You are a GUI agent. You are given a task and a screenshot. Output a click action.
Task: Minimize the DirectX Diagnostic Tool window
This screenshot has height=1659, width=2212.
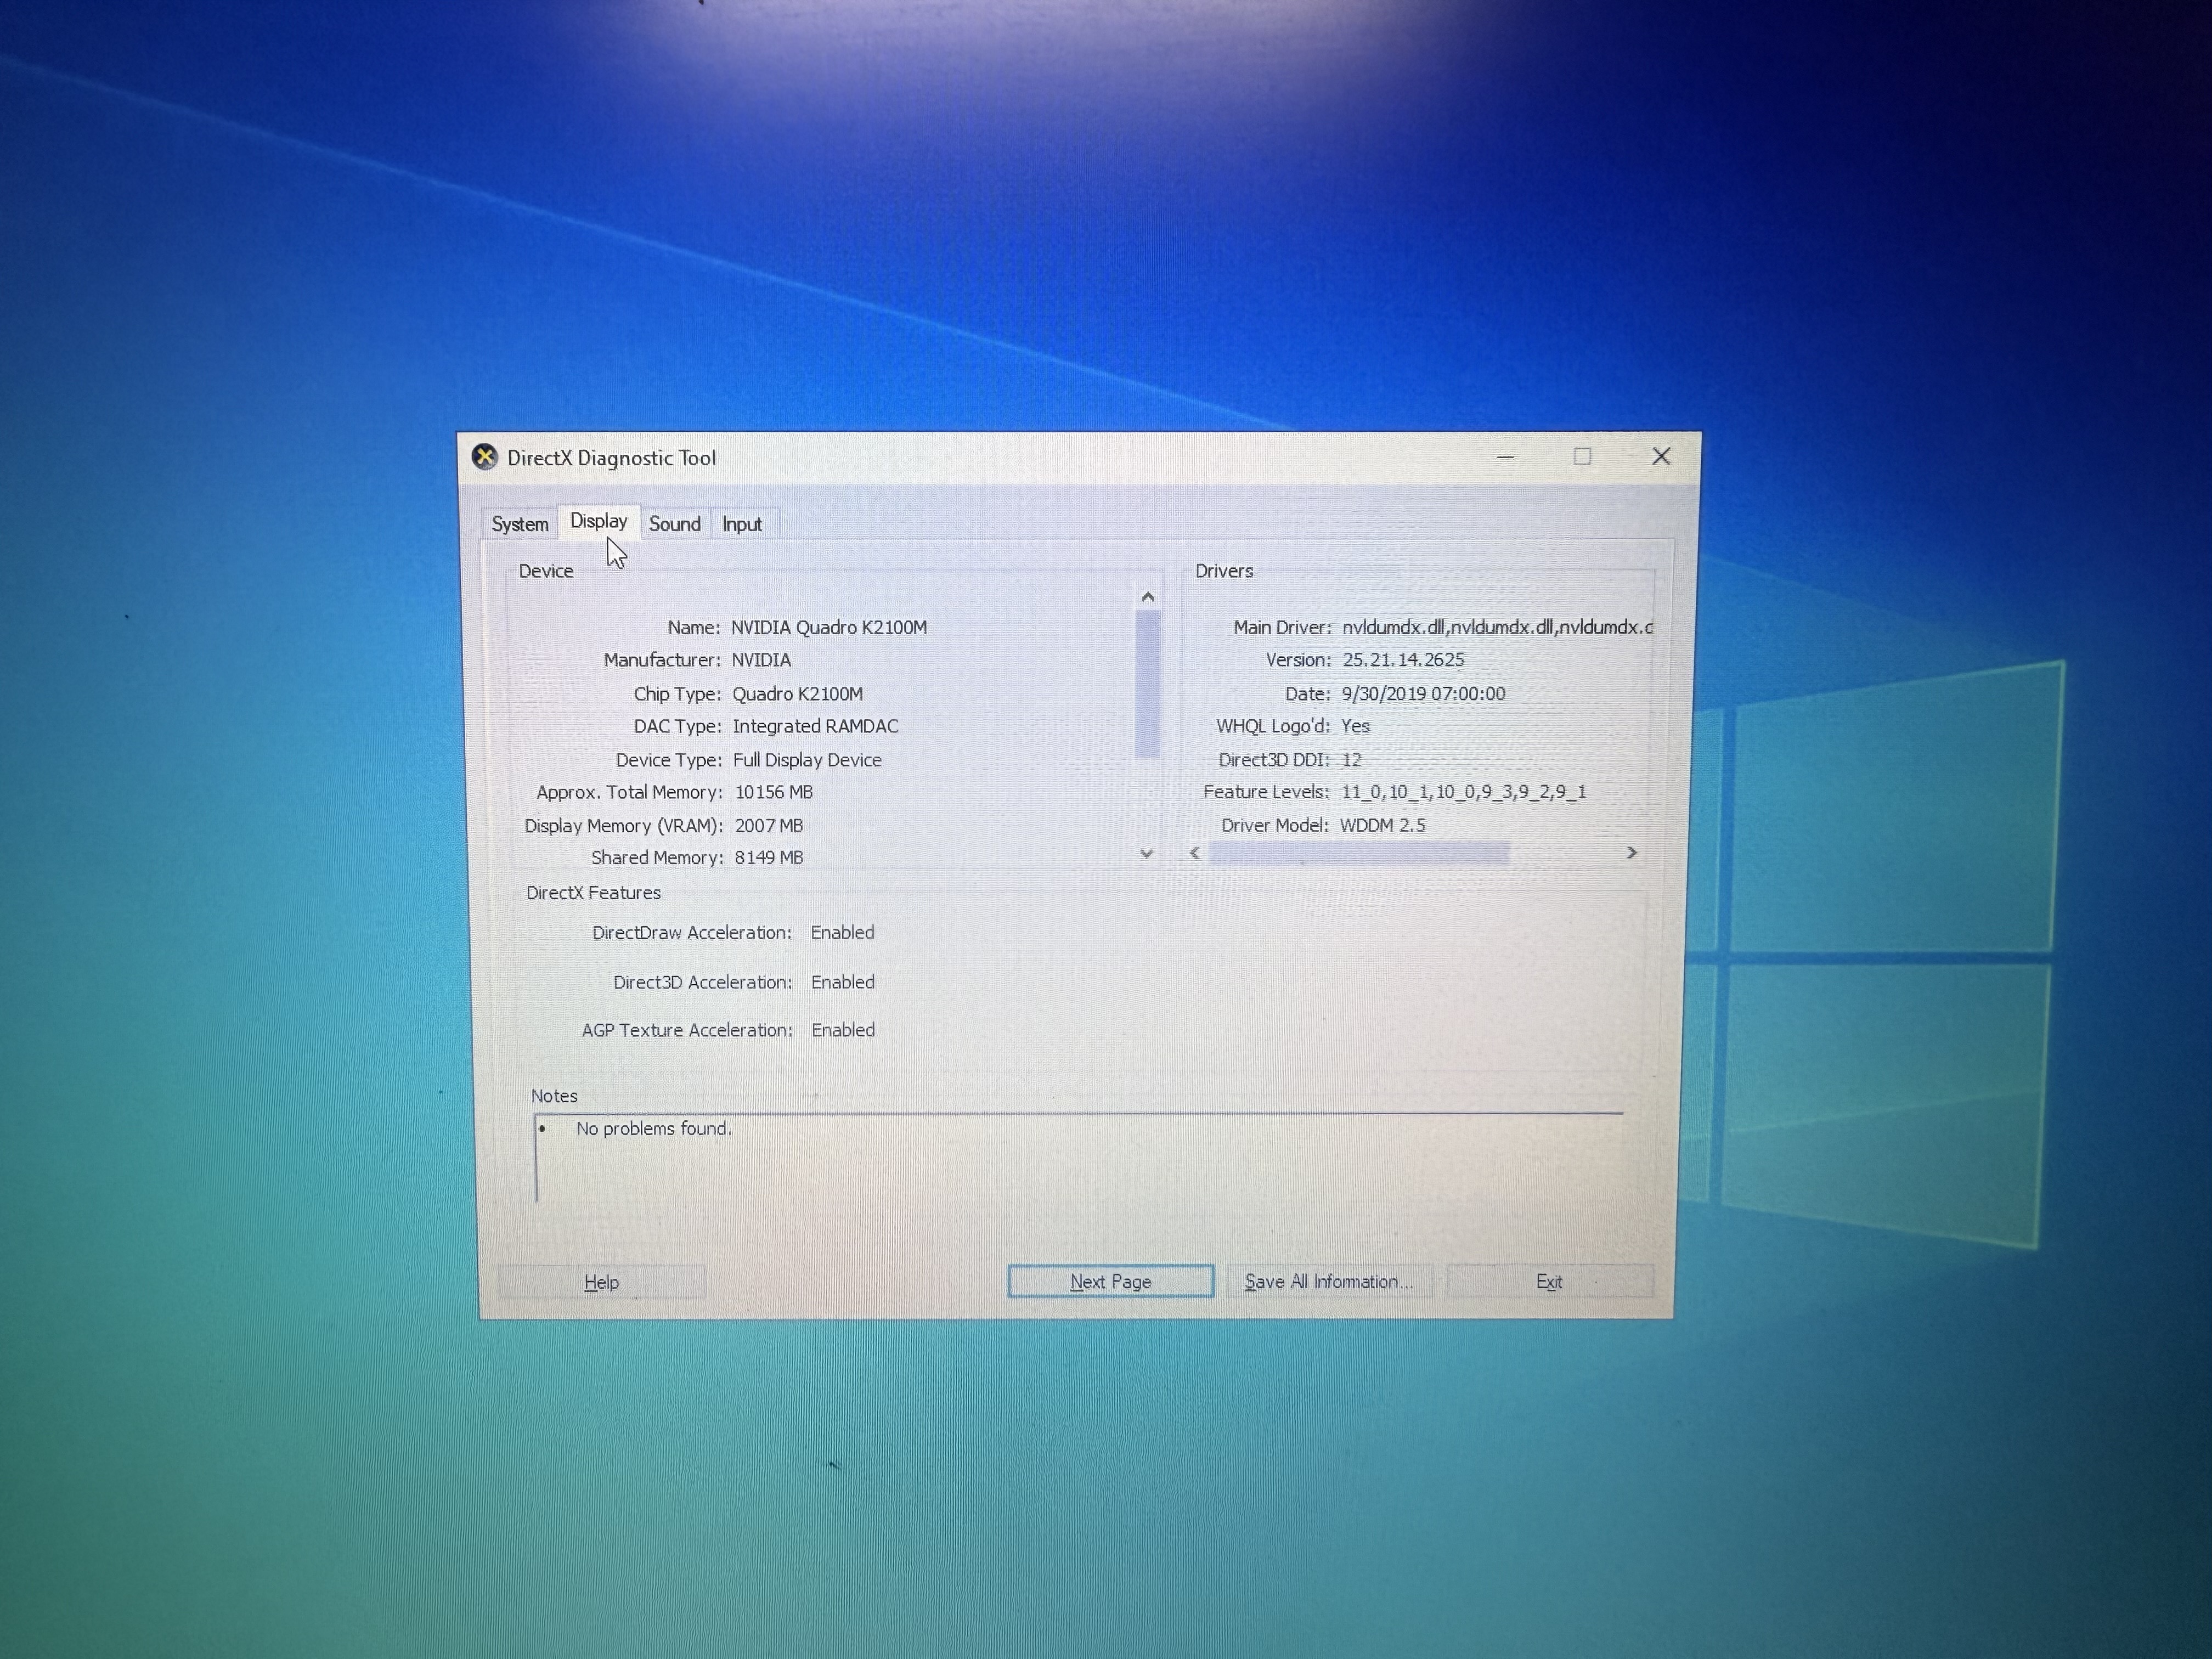pos(1505,457)
